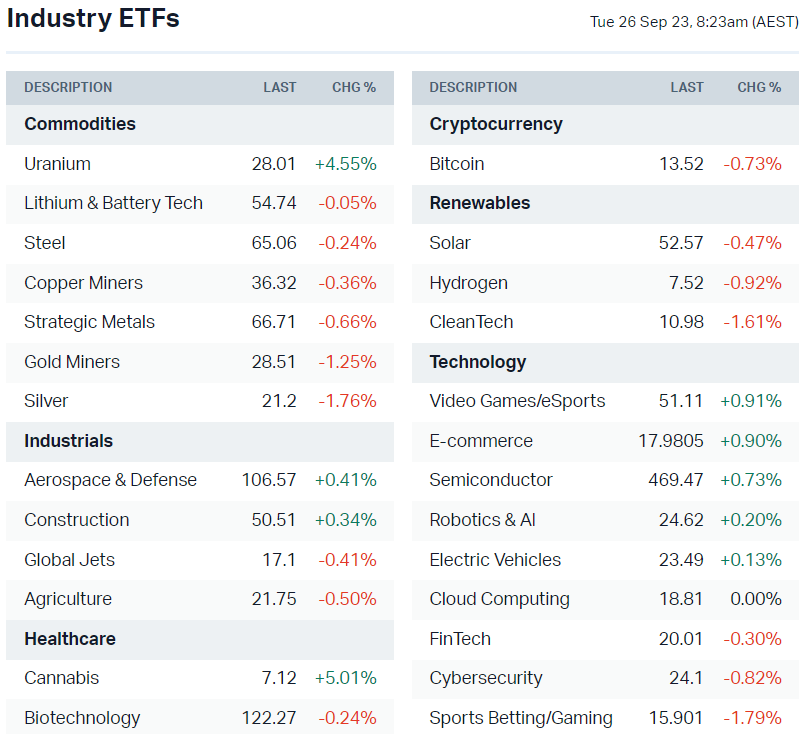
Task: Open the Uranium ETF row
Action: click(x=57, y=164)
